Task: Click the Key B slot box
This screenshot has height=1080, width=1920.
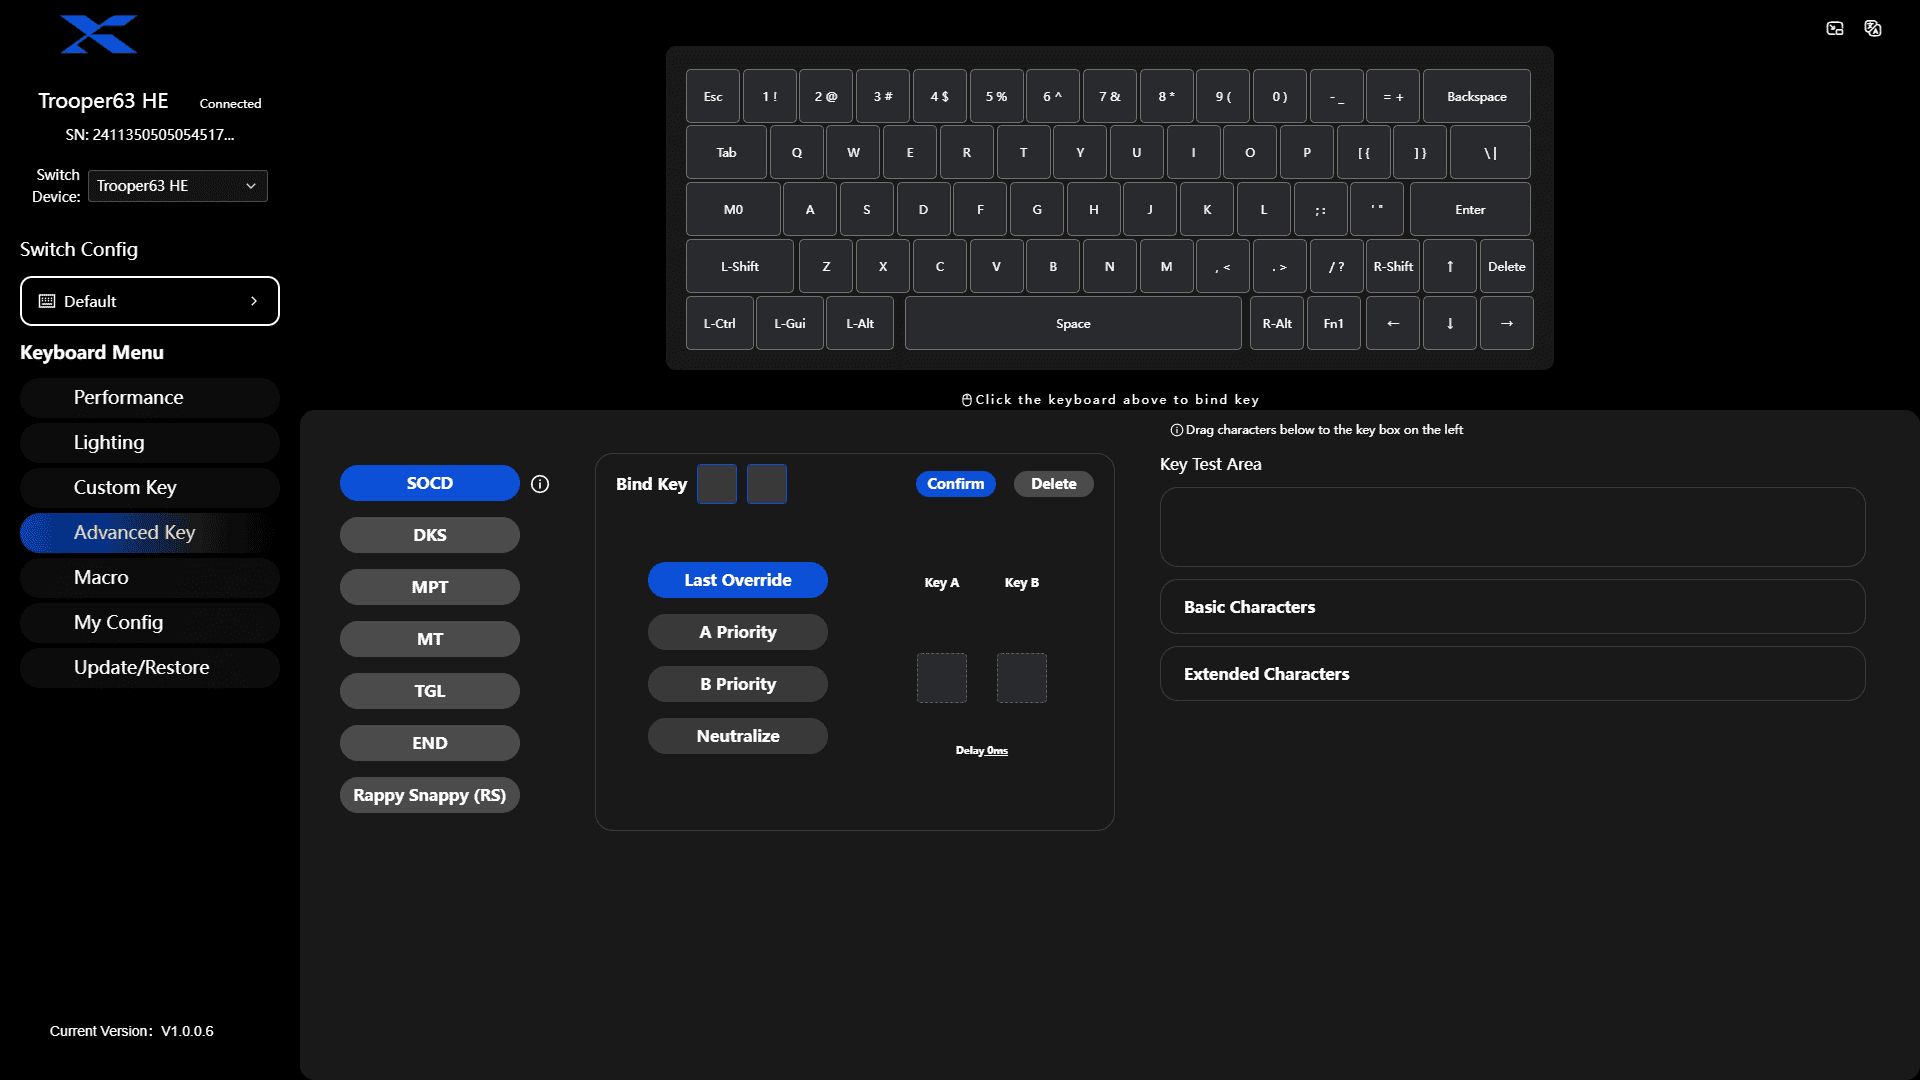Action: coord(1022,678)
